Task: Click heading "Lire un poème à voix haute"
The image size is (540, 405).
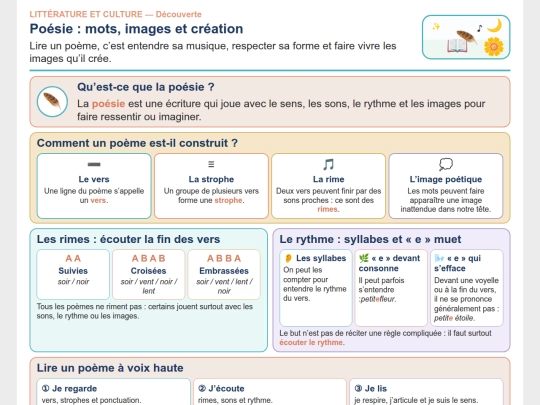Action: pos(110,368)
